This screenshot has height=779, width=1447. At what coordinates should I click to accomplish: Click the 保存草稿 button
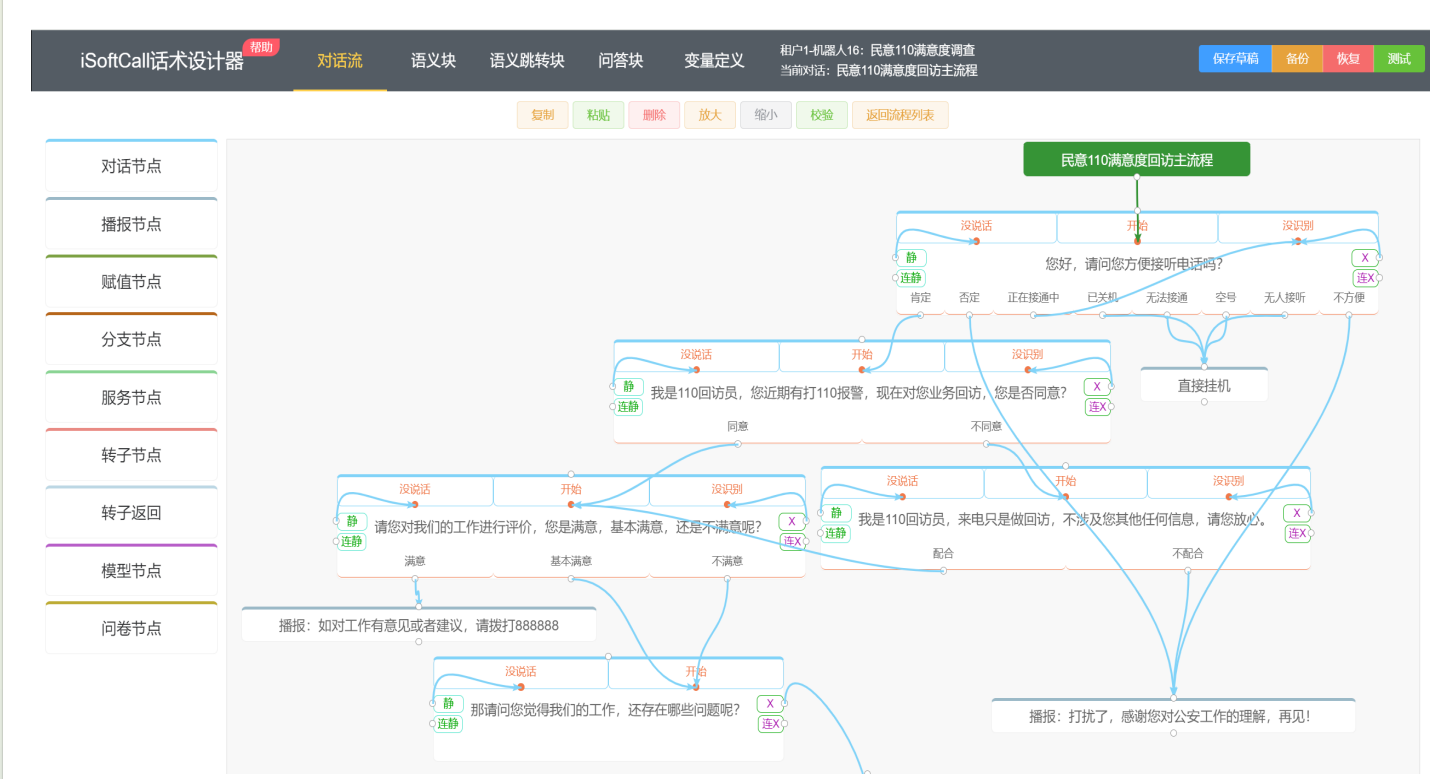click(1235, 59)
